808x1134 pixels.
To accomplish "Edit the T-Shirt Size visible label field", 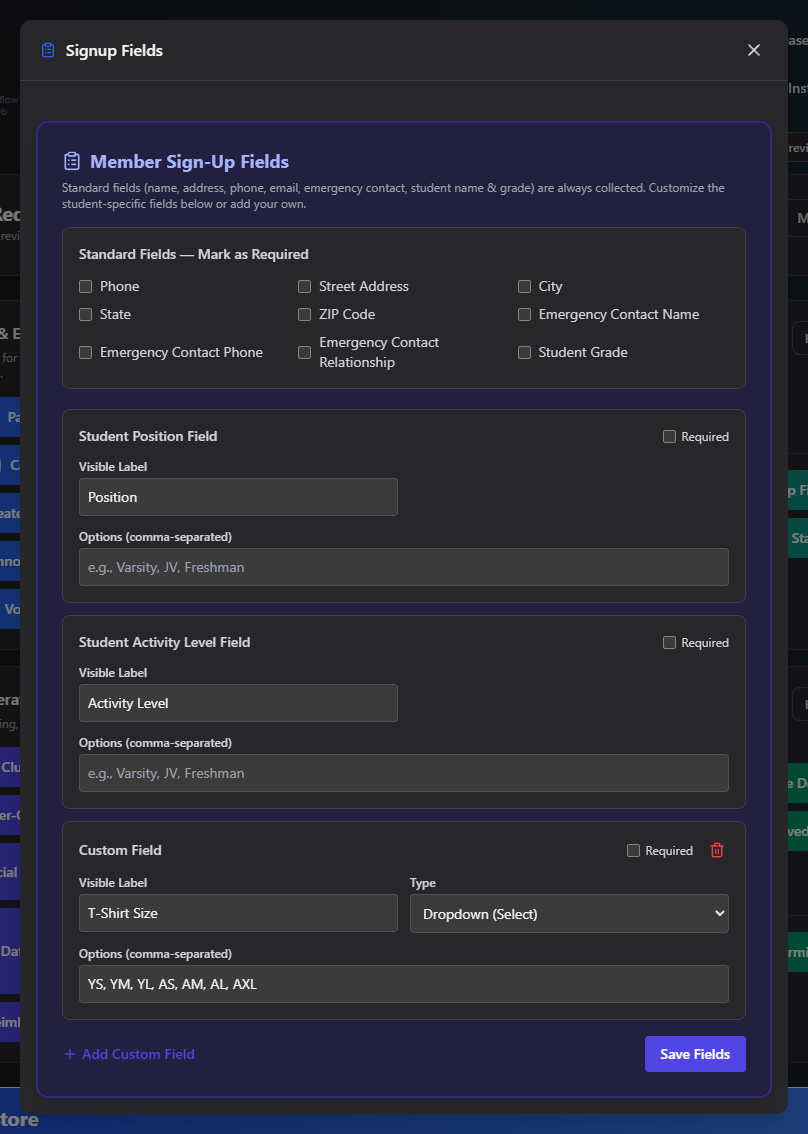I will tap(238, 913).
